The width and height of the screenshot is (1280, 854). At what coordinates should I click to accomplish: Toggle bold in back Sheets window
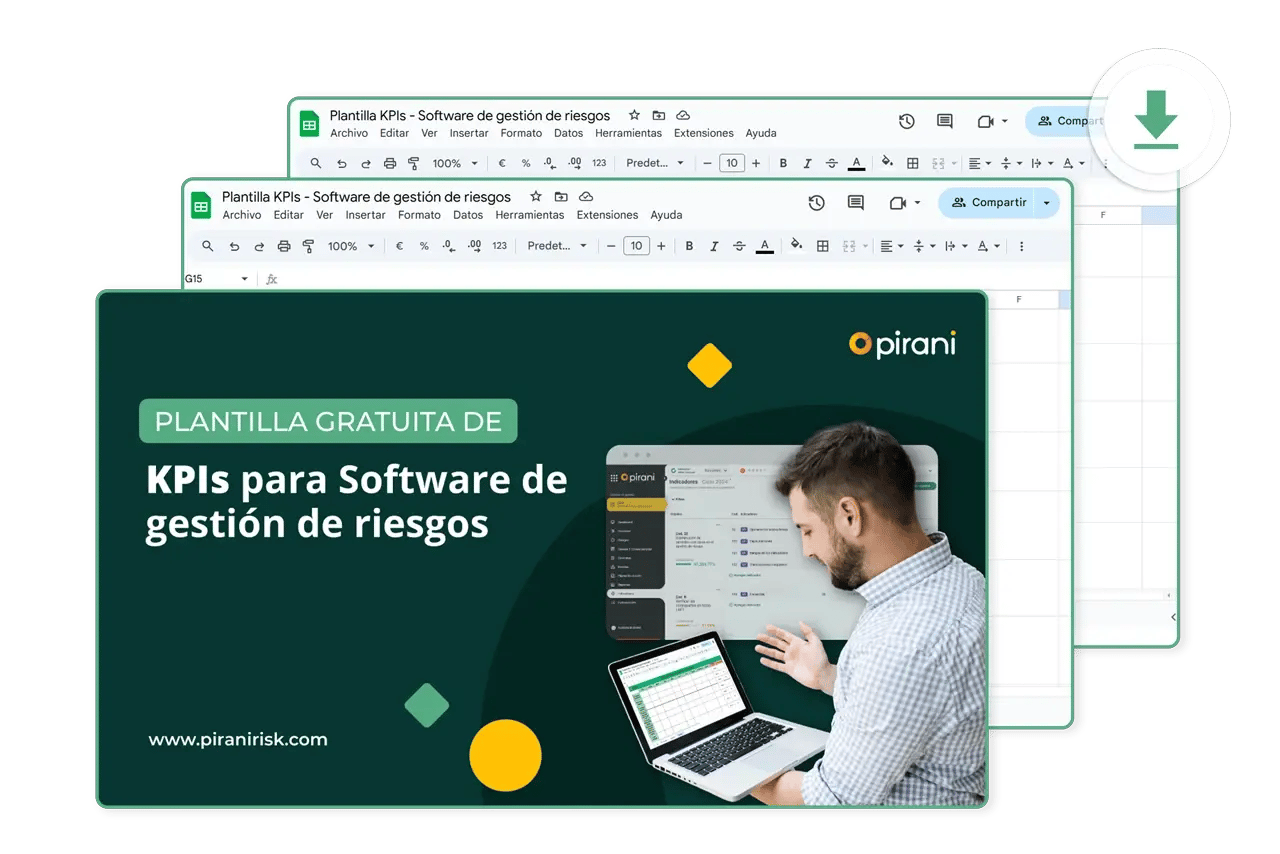point(783,163)
